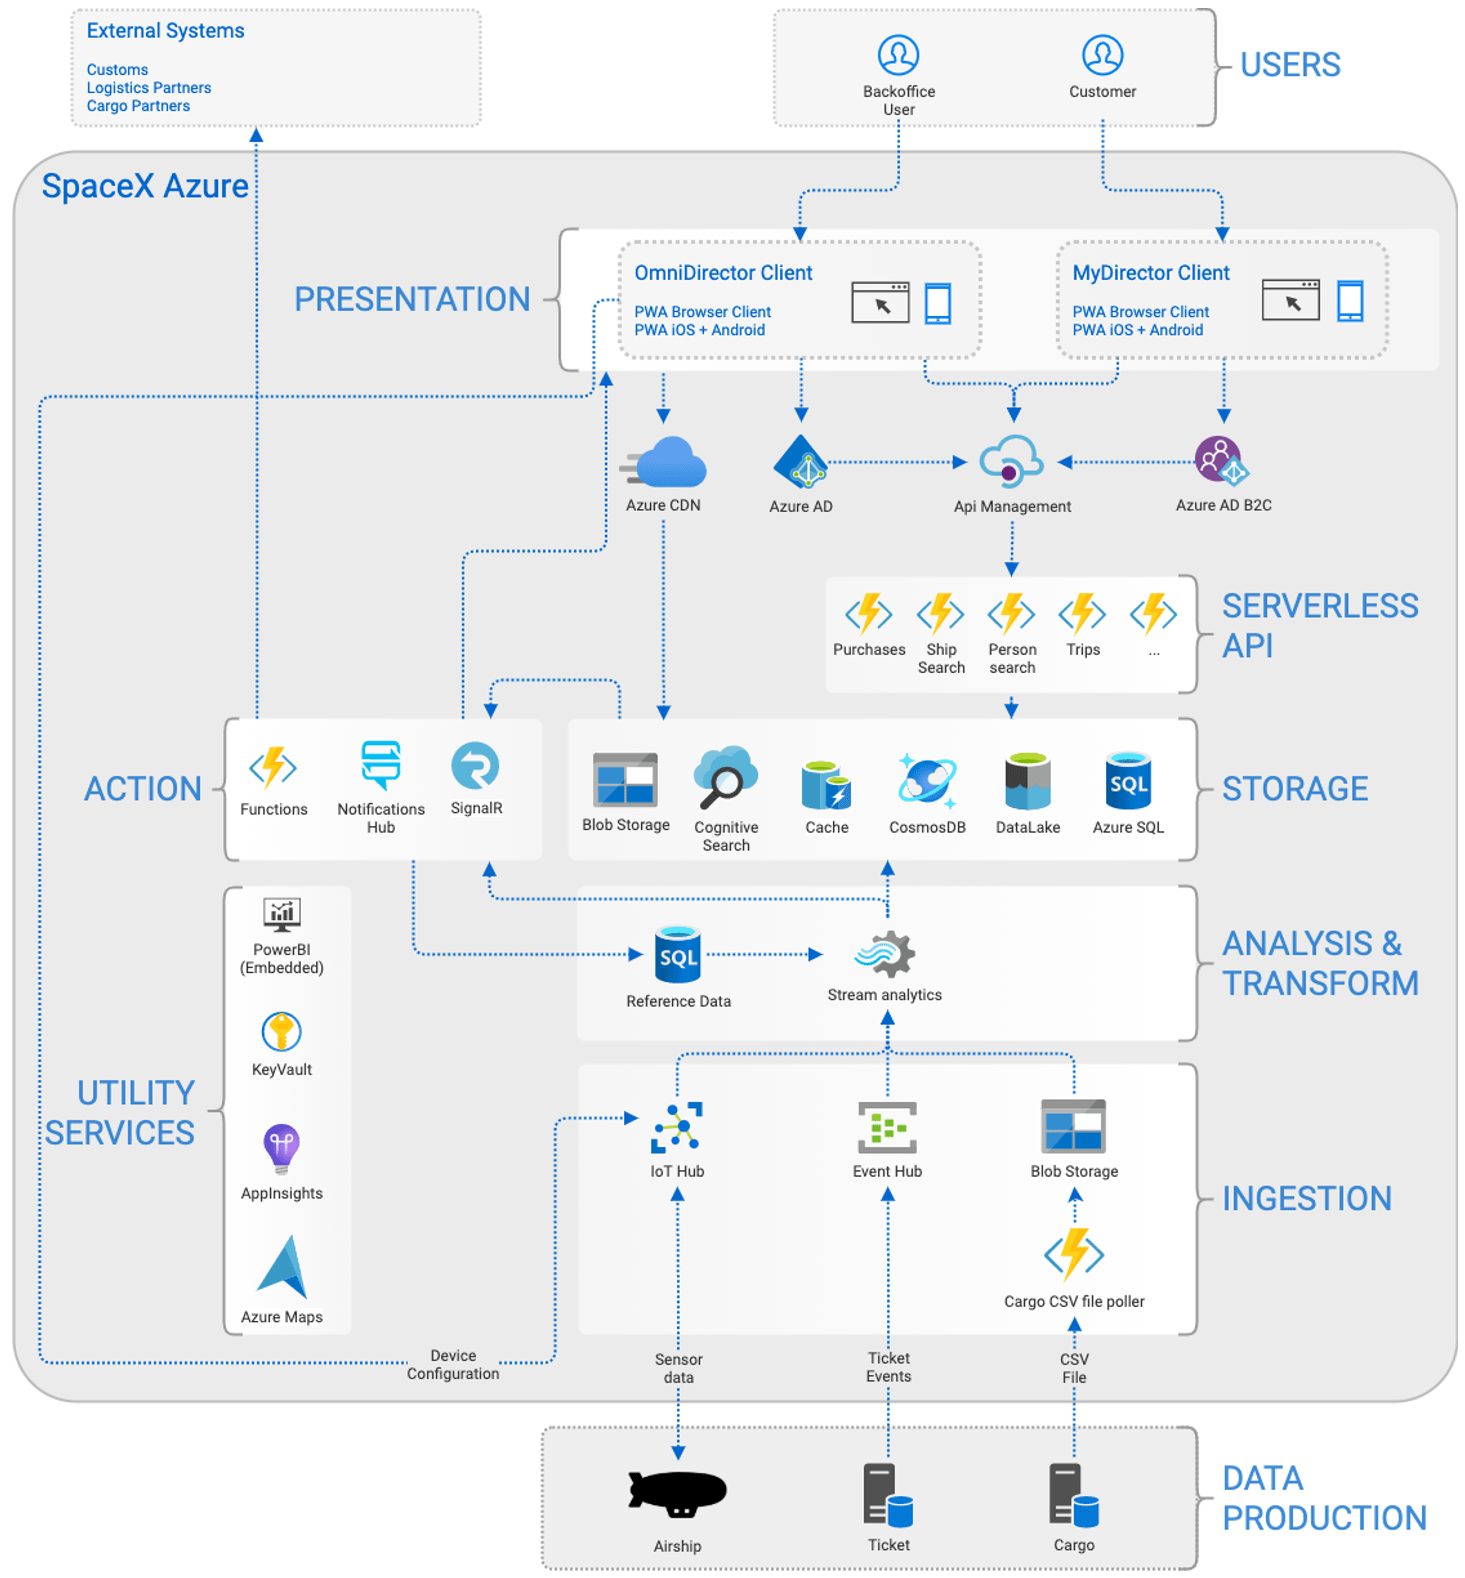Select the Reference Data SQL icon

pos(677,955)
